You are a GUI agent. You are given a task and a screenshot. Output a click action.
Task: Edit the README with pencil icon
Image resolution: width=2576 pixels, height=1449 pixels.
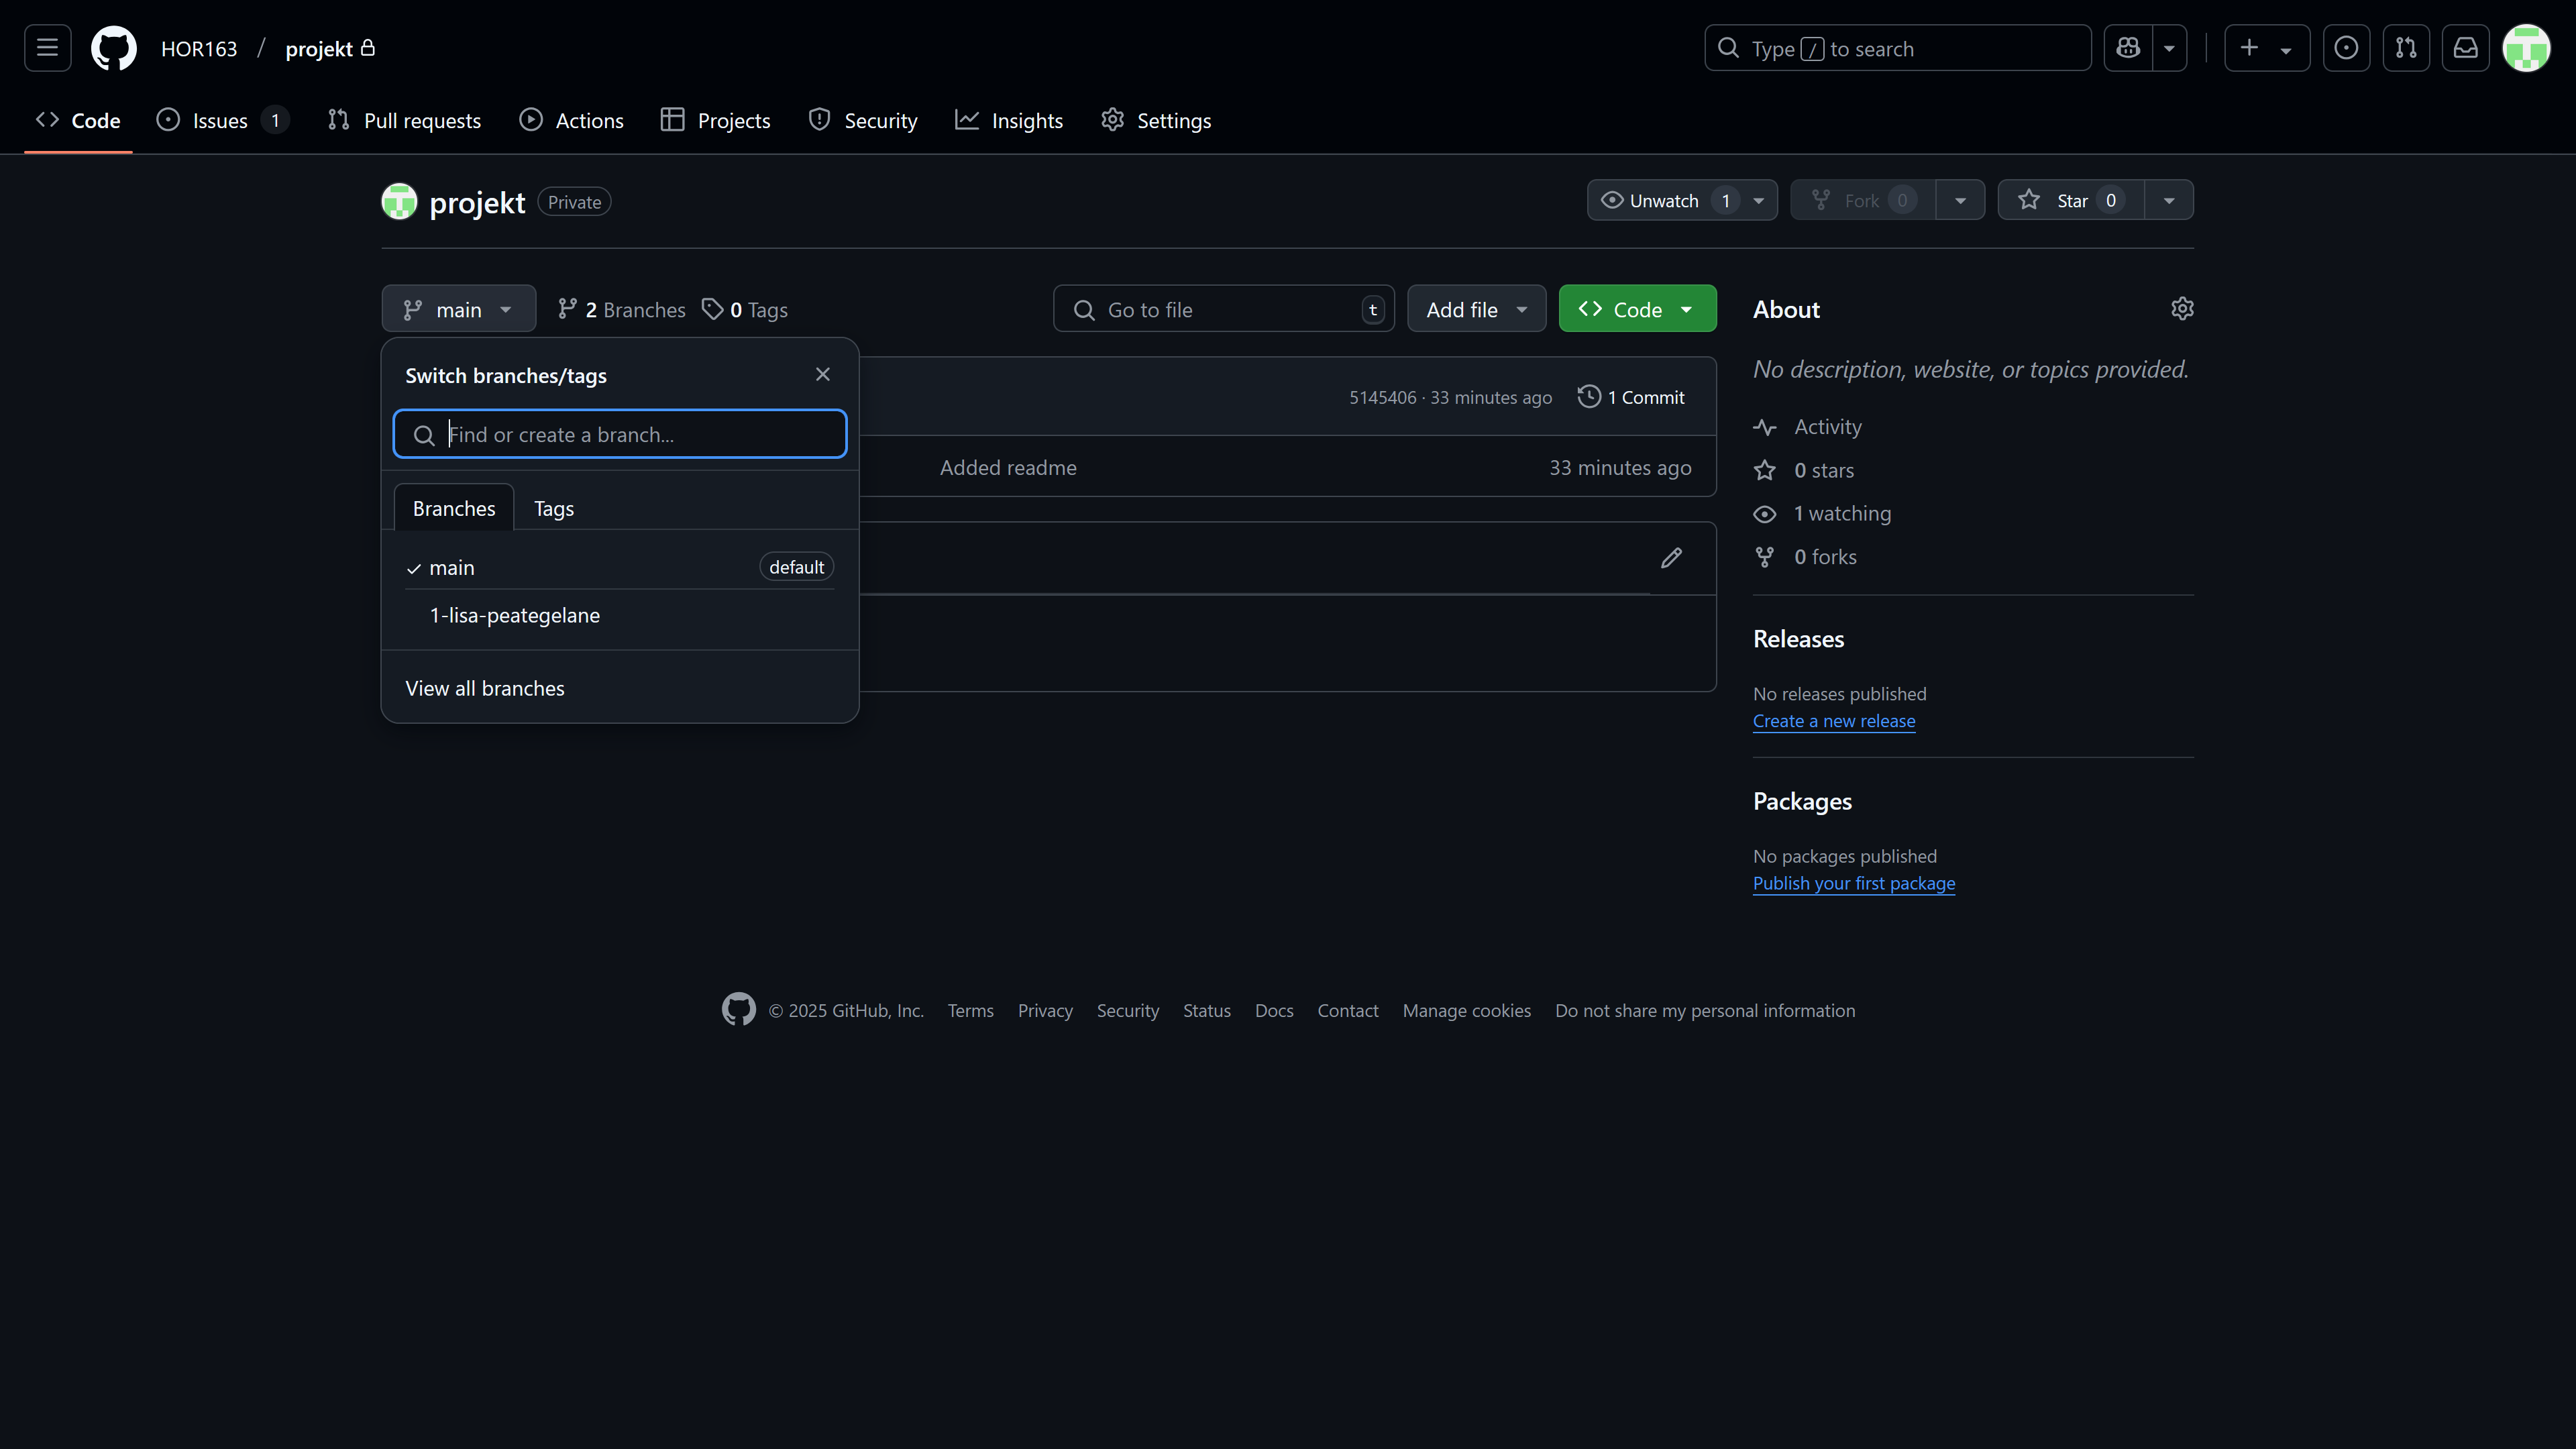(x=1671, y=558)
